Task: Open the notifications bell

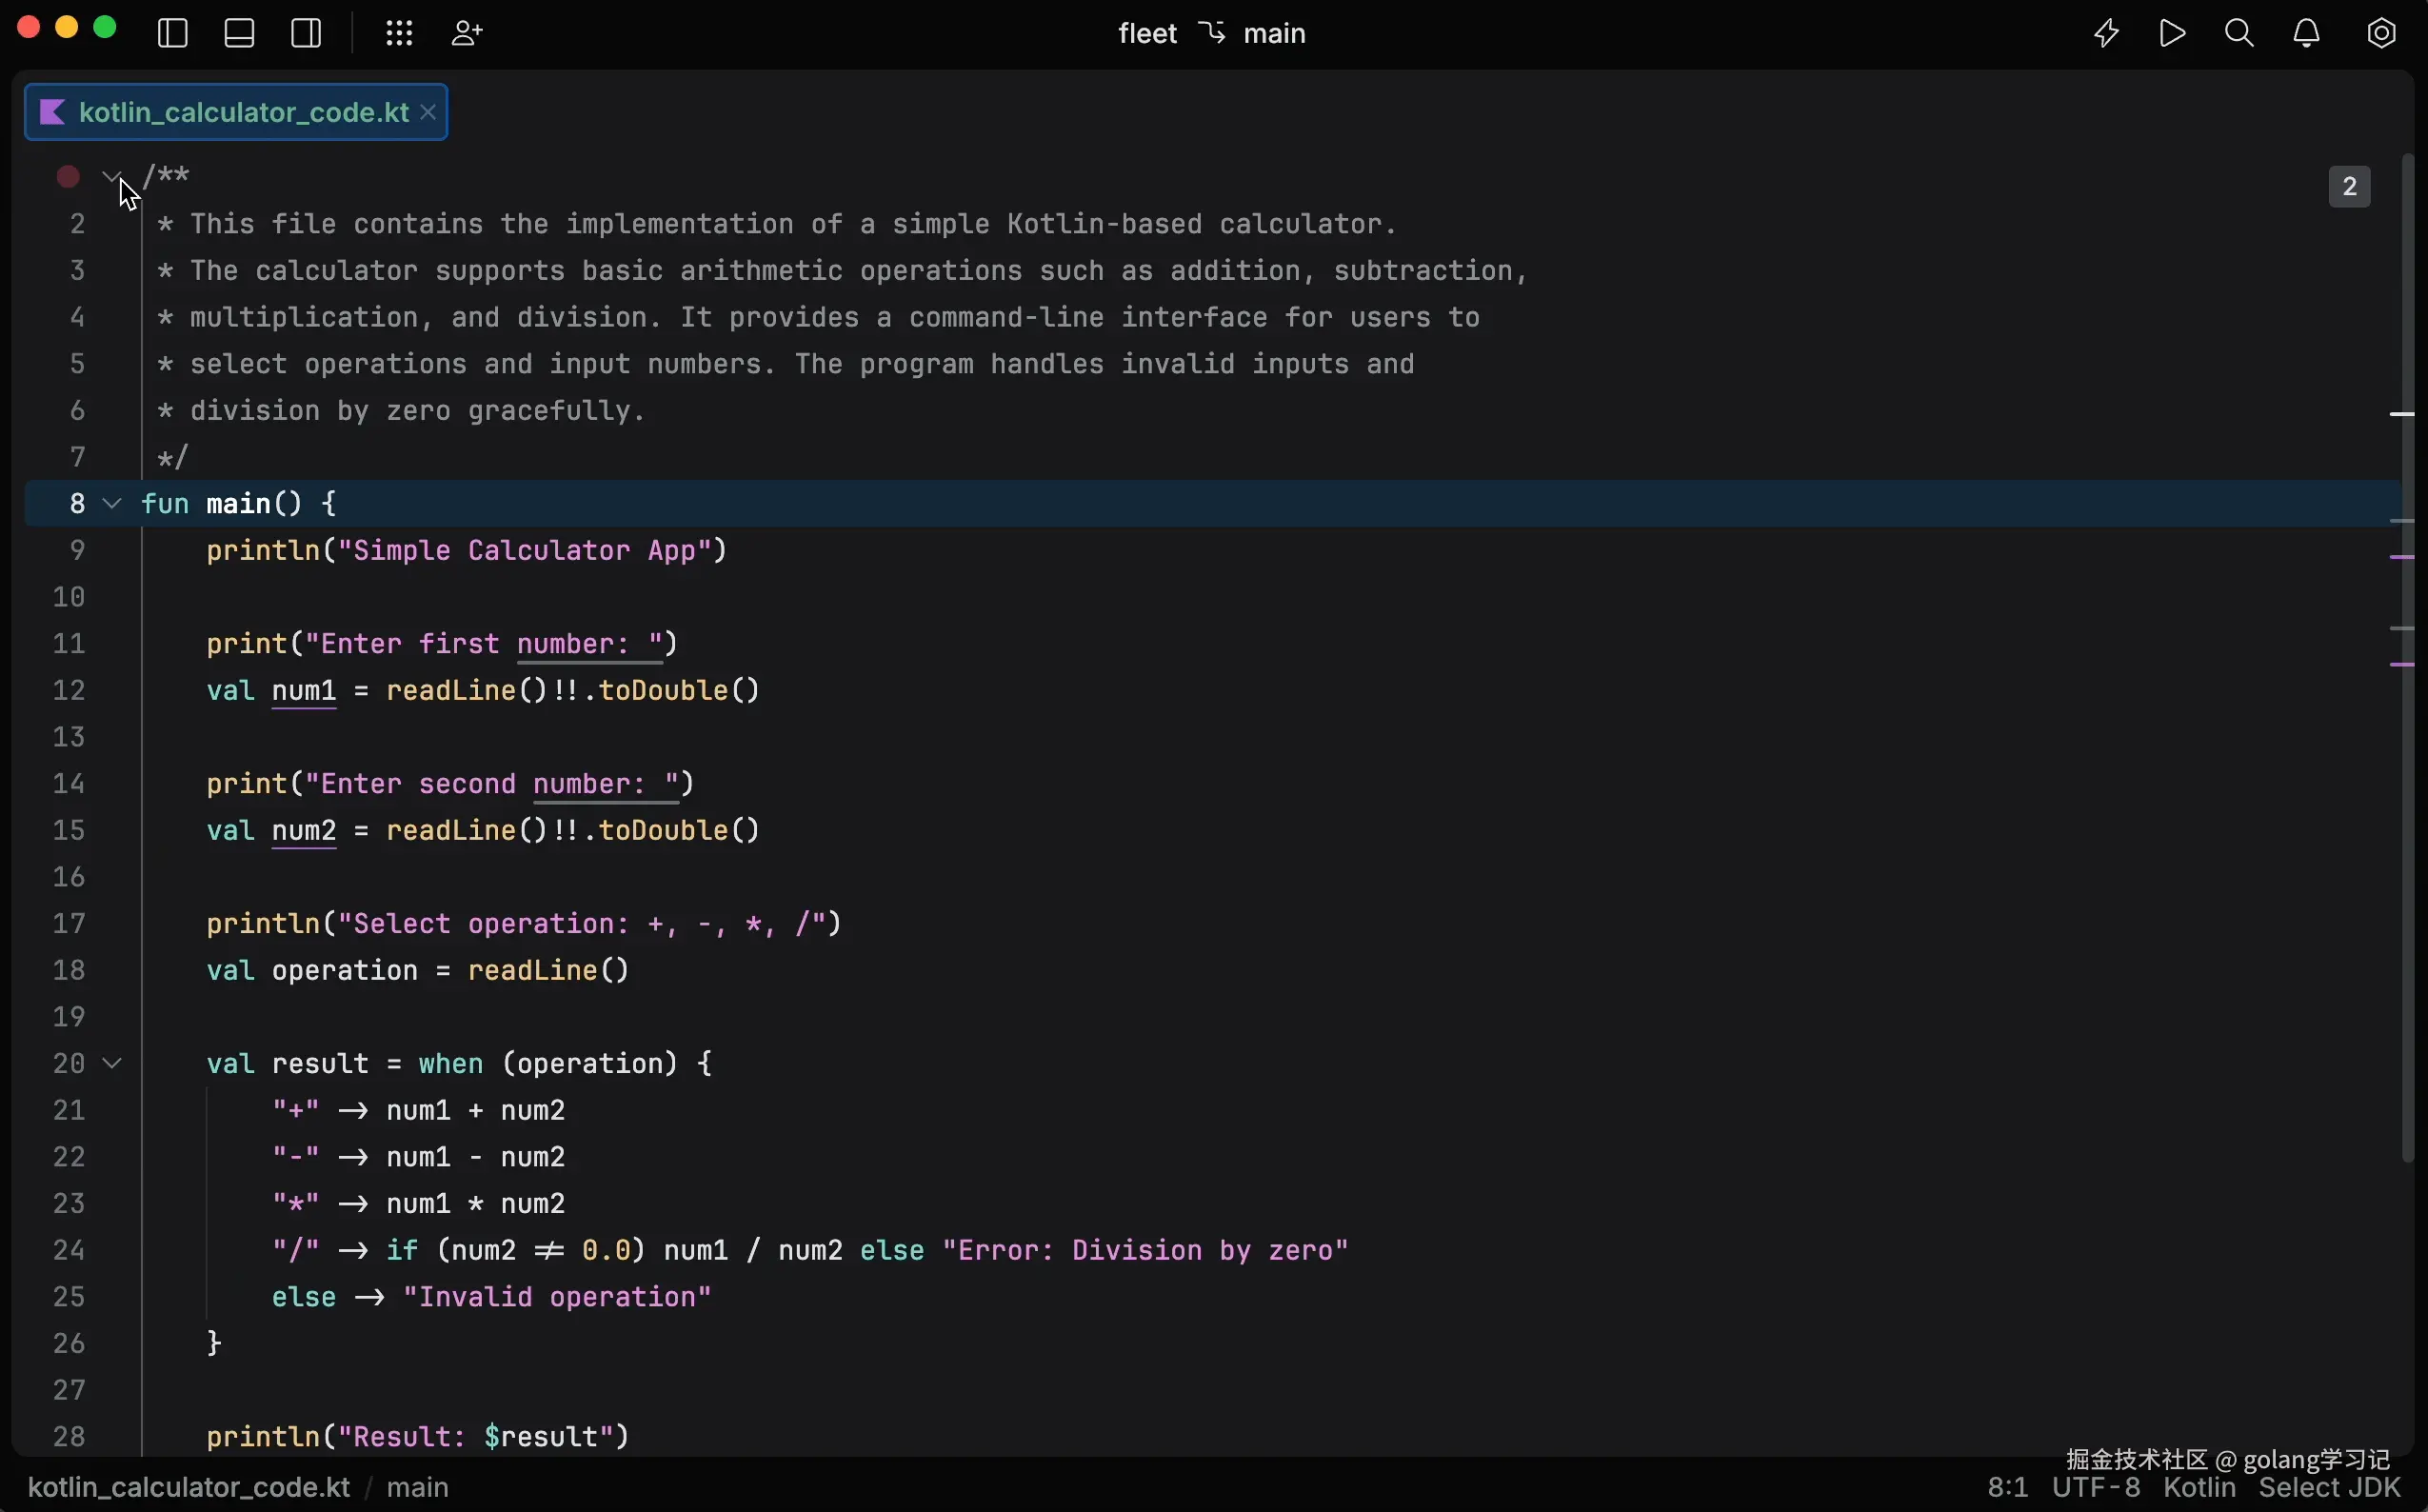Action: click(2306, 33)
